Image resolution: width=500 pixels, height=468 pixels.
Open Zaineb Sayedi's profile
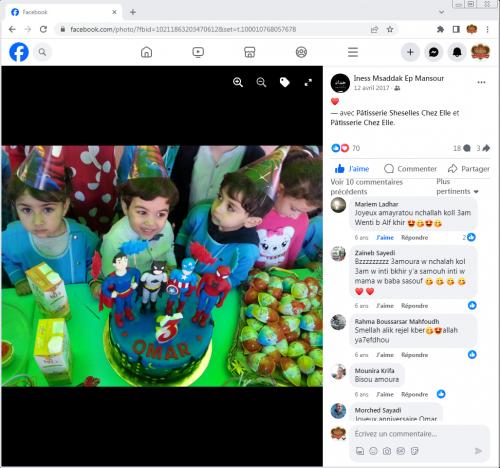point(375,253)
